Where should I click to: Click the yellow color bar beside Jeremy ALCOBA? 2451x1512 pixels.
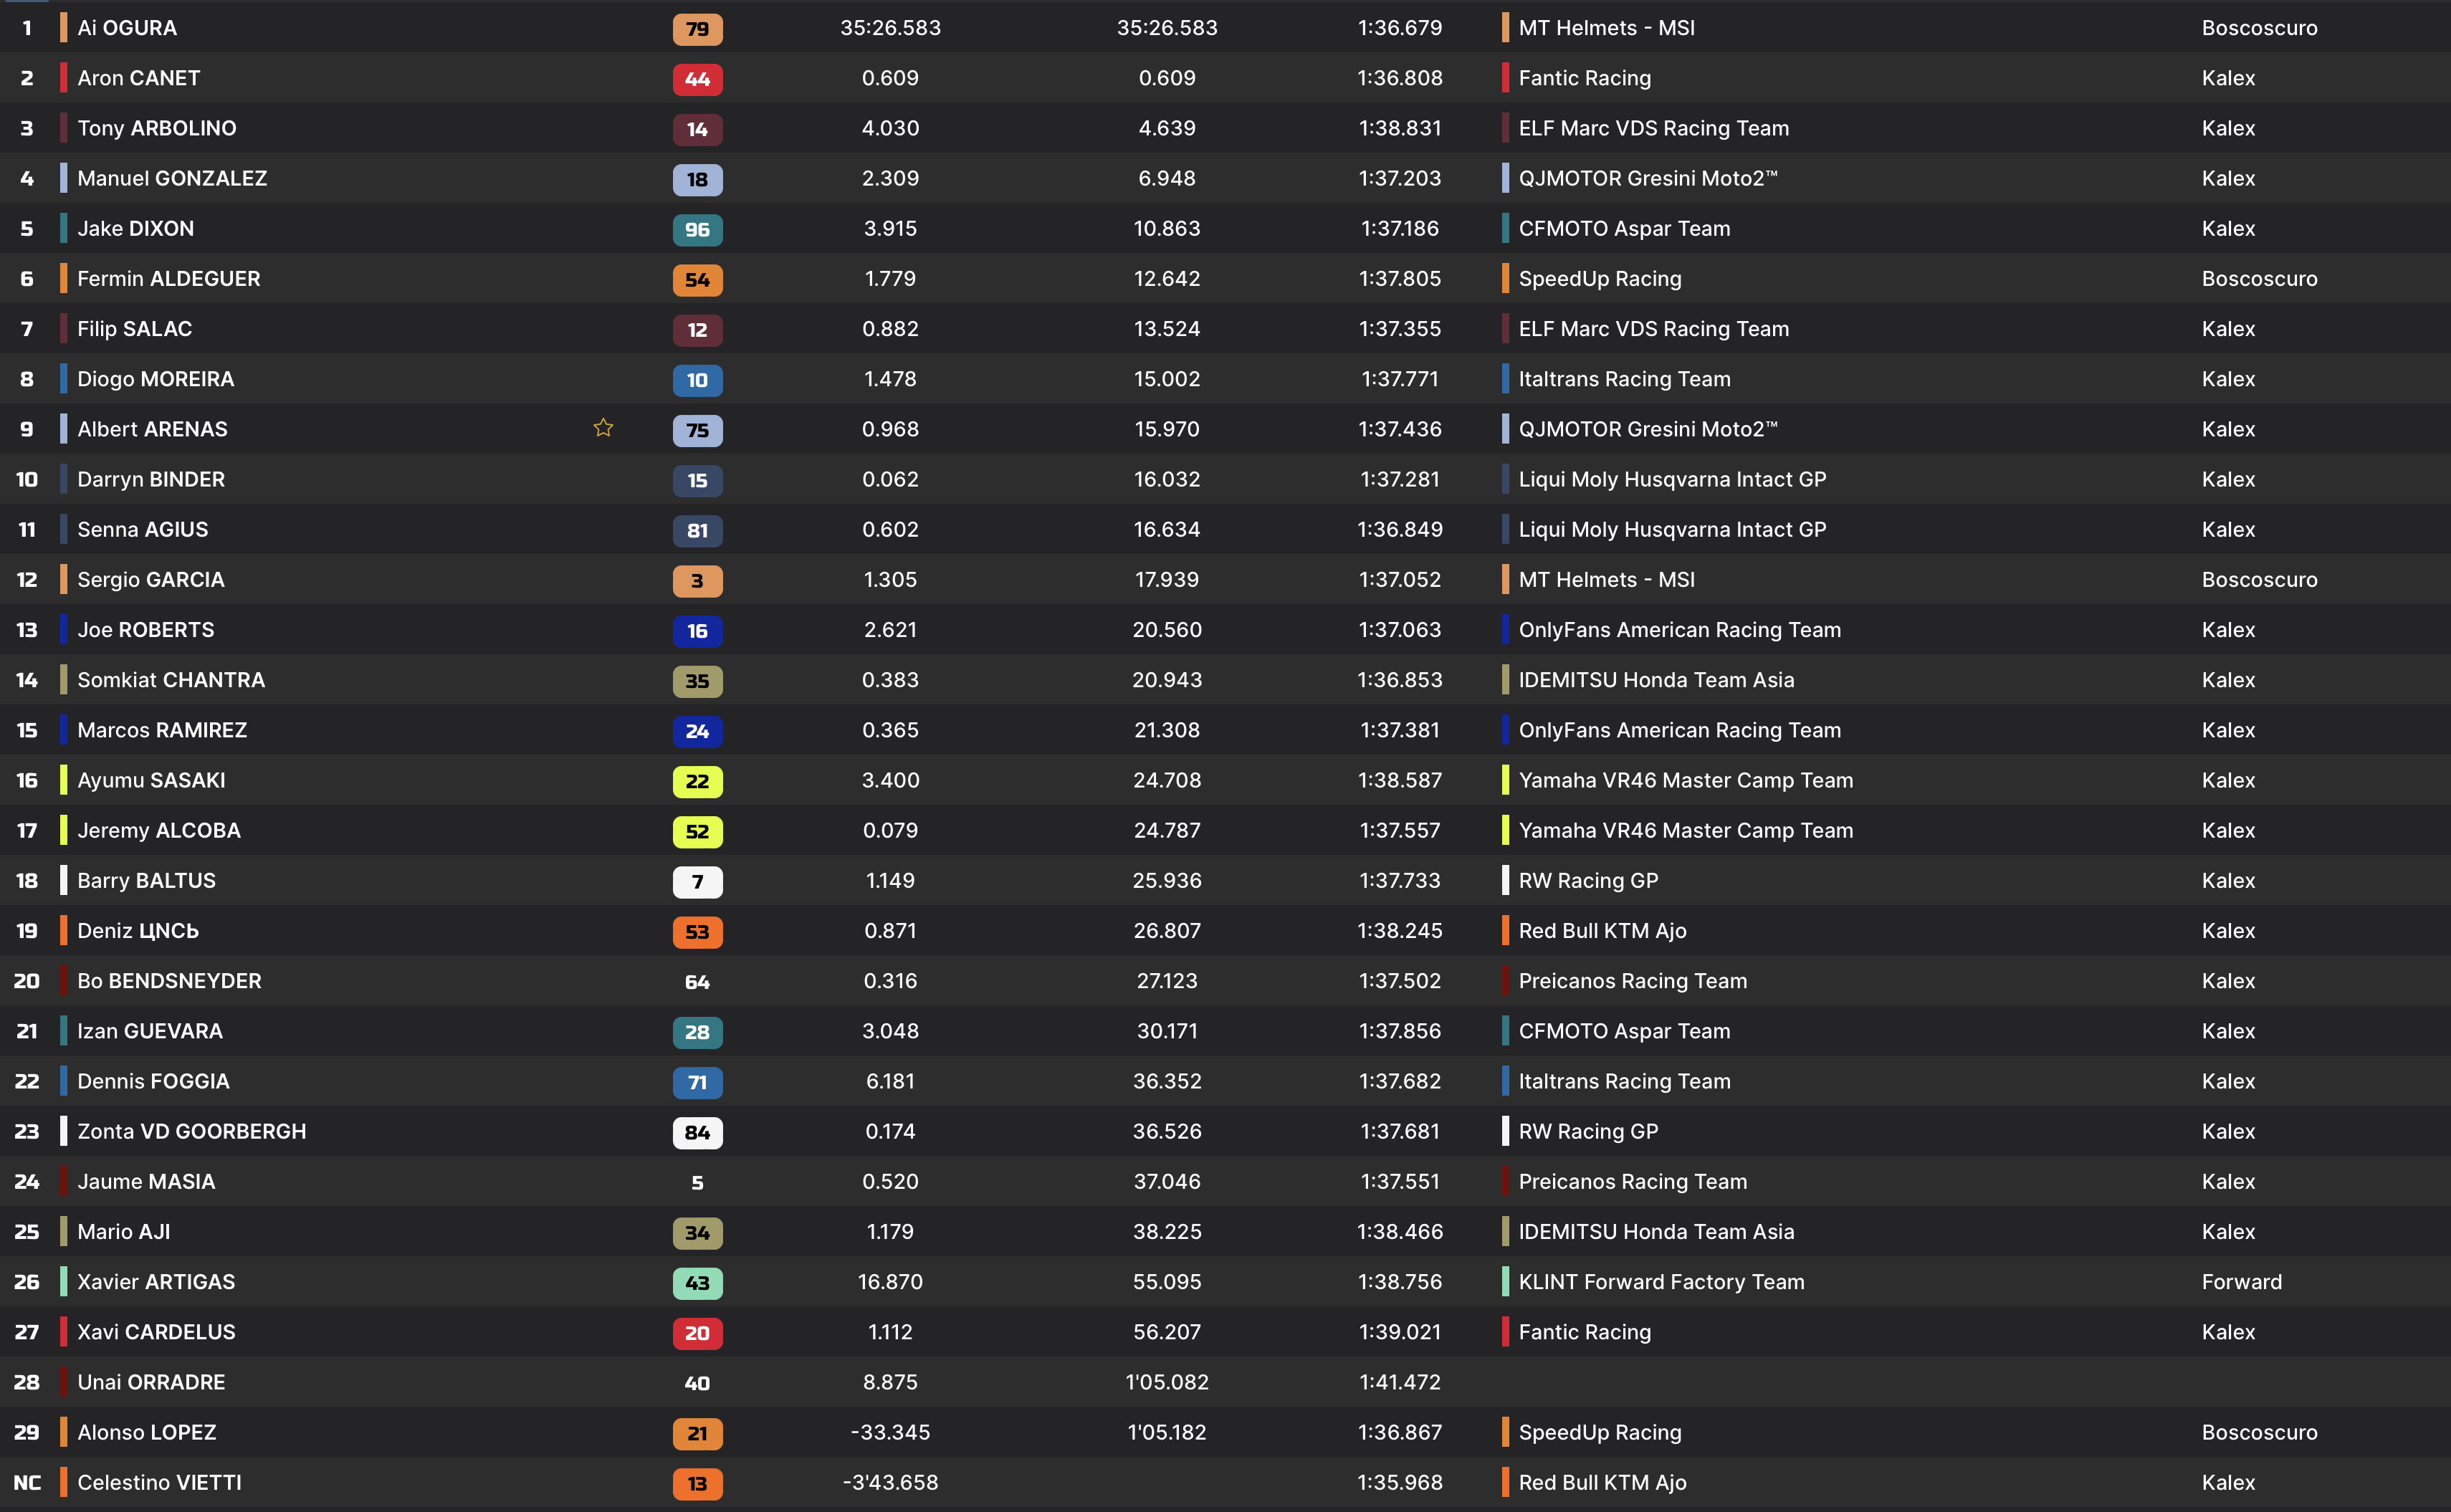64,830
